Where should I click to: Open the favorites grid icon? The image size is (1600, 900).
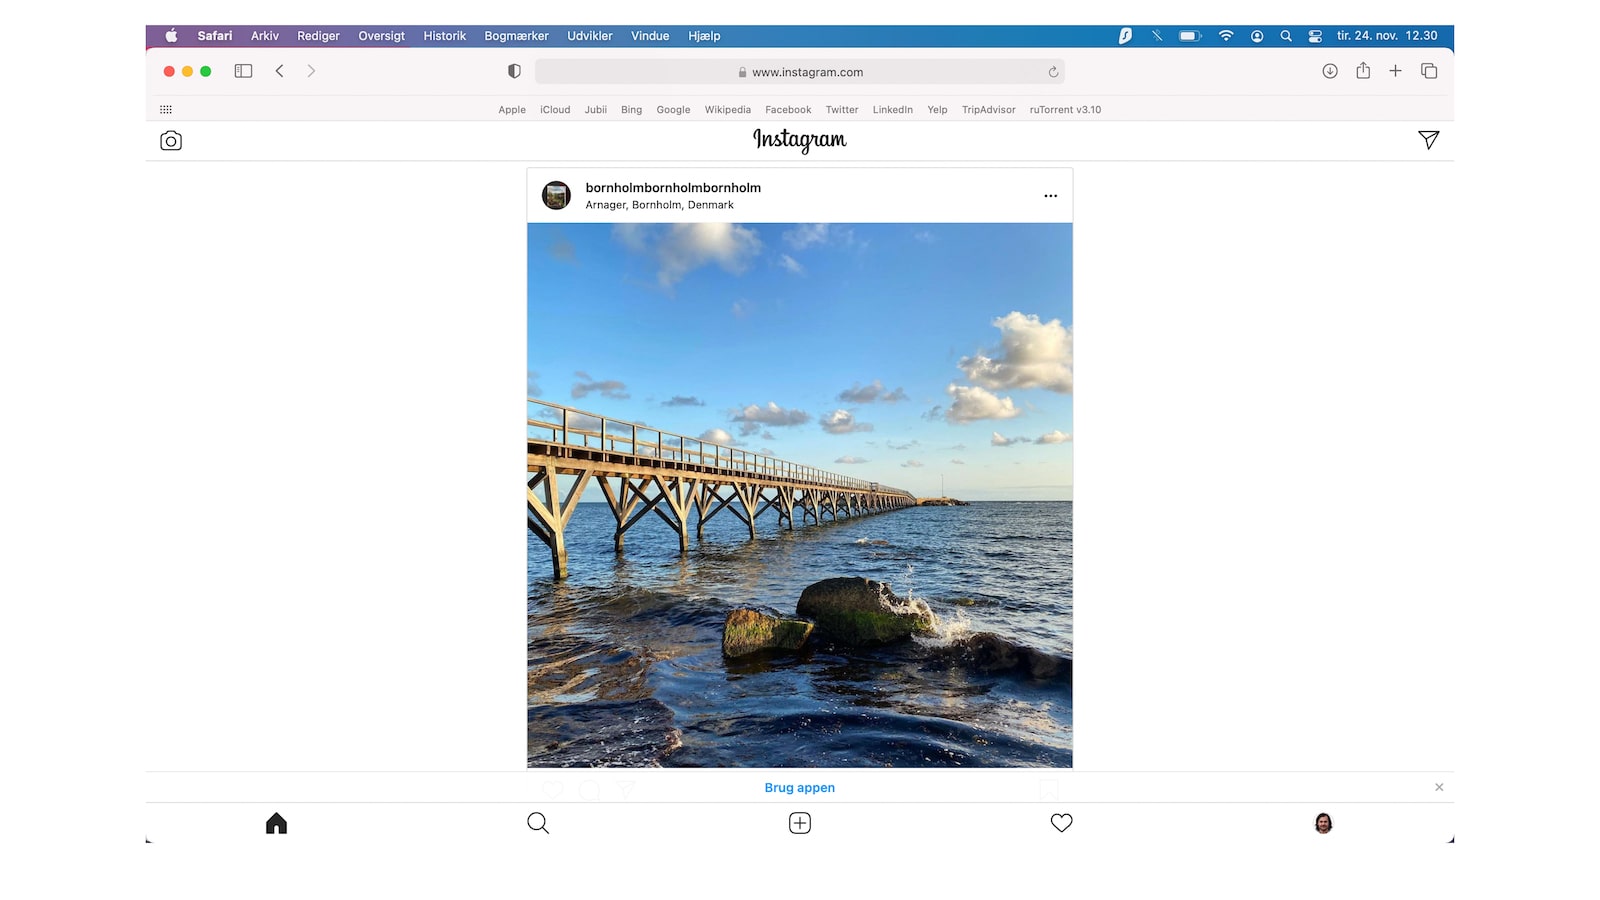(166, 108)
